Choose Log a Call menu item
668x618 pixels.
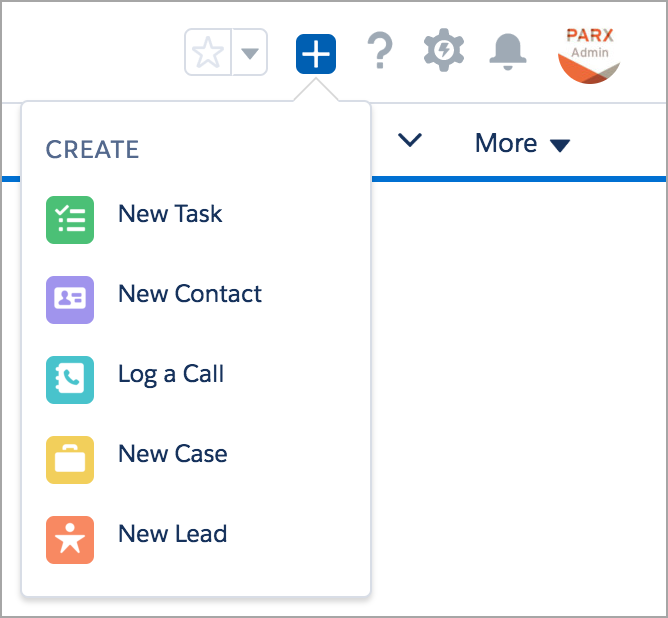click(171, 374)
